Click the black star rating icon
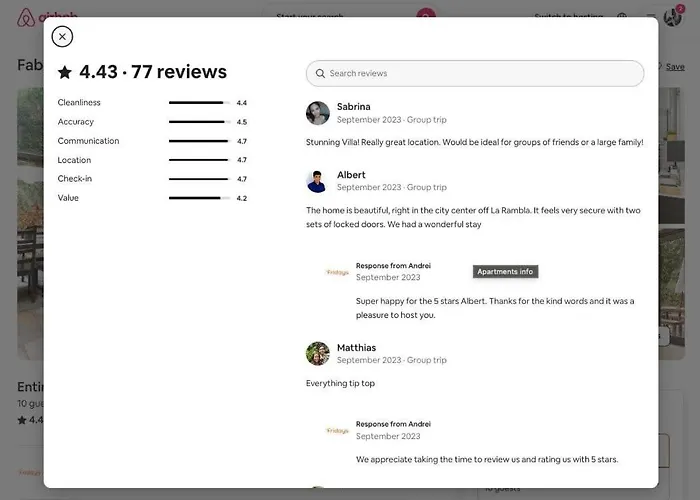 tap(65, 72)
